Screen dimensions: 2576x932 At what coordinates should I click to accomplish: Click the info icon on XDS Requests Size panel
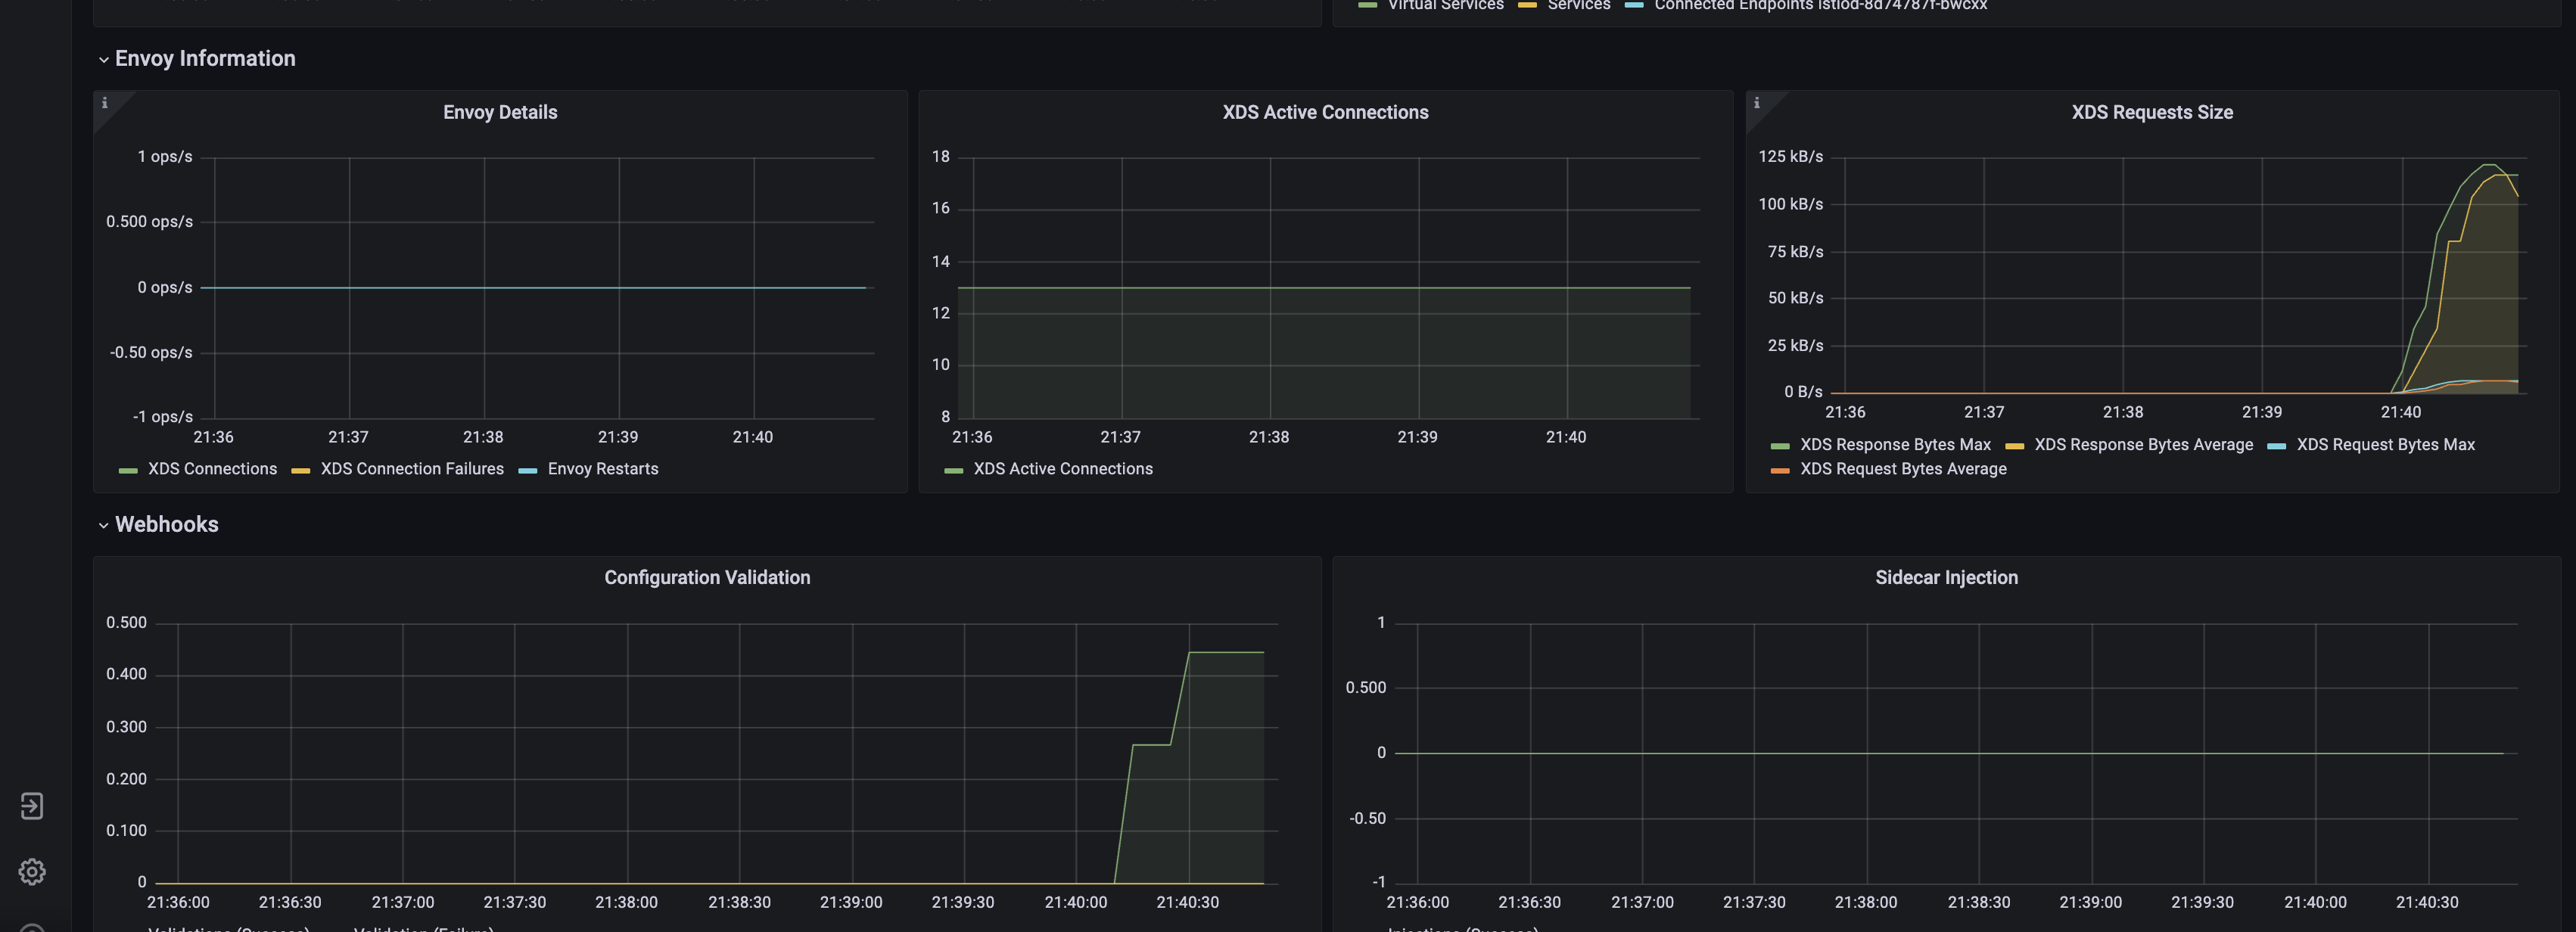pyautogui.click(x=1756, y=103)
